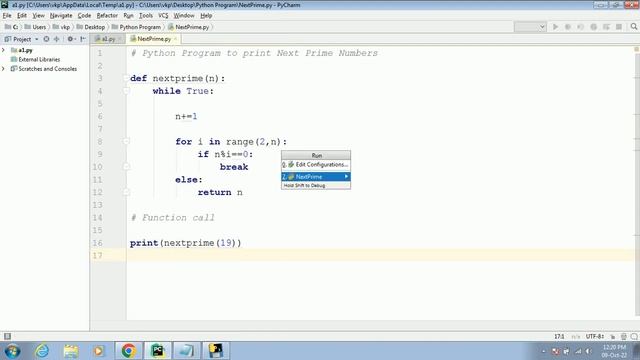Expand the a1.py project tree node
The image size is (640, 360).
tap(4, 50)
